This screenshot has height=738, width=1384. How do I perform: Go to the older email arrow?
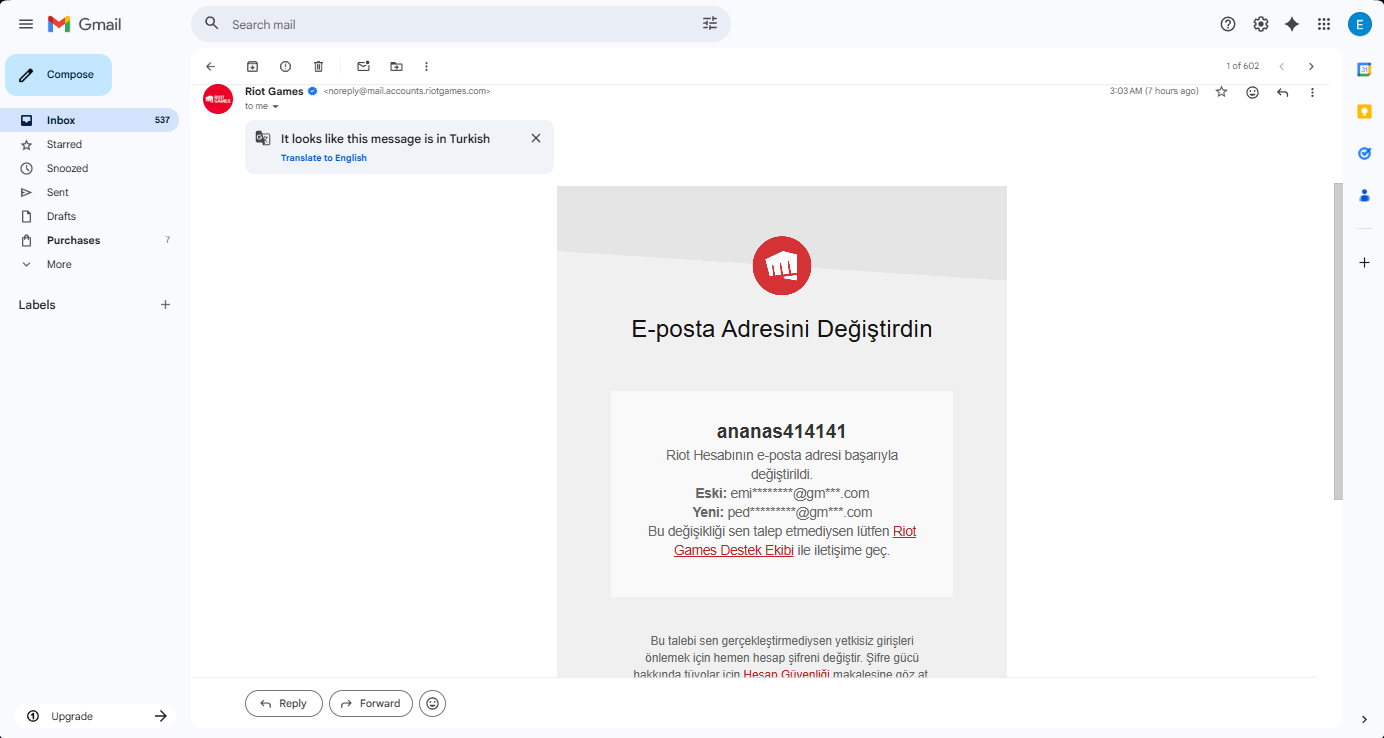click(1311, 66)
